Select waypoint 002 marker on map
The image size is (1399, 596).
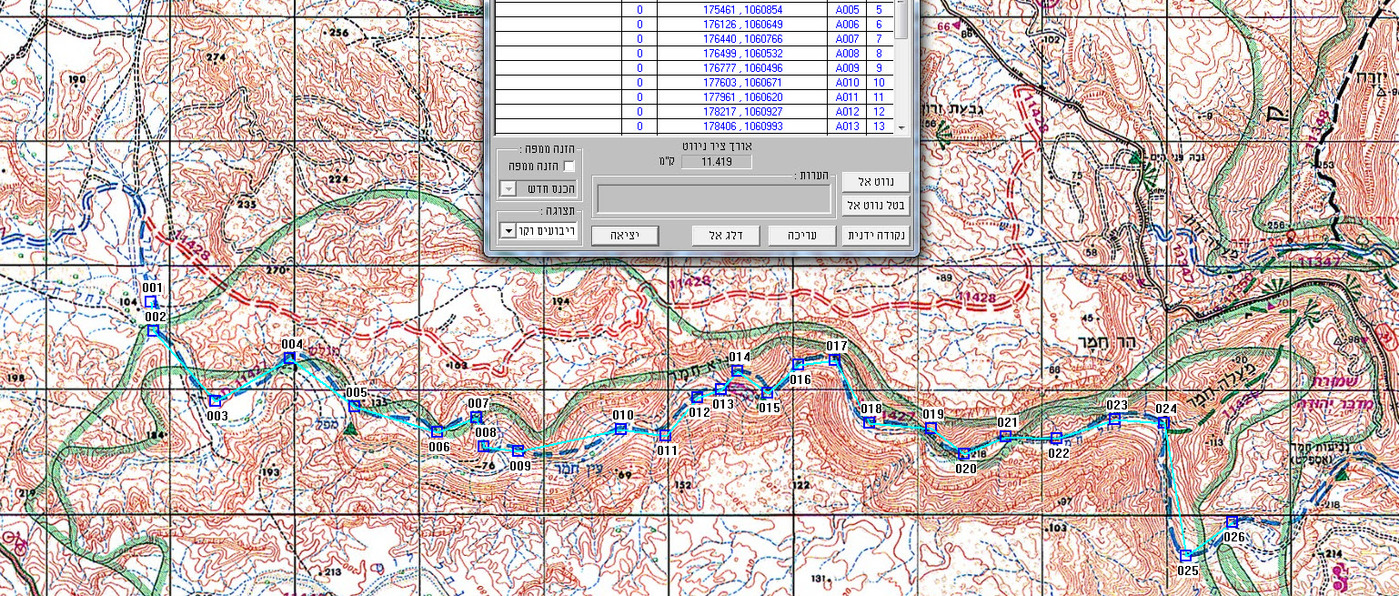tap(153, 330)
